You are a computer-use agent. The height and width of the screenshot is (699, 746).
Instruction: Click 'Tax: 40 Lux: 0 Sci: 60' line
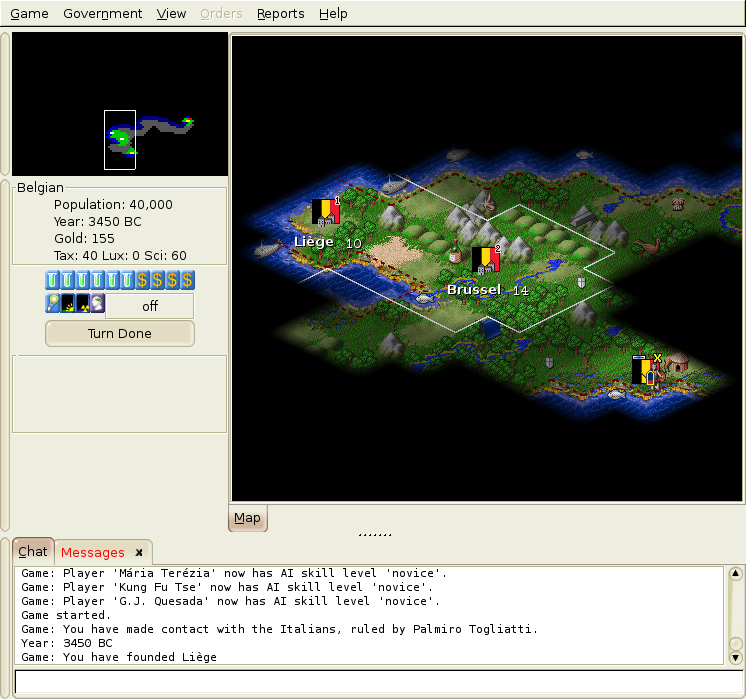click(120, 256)
